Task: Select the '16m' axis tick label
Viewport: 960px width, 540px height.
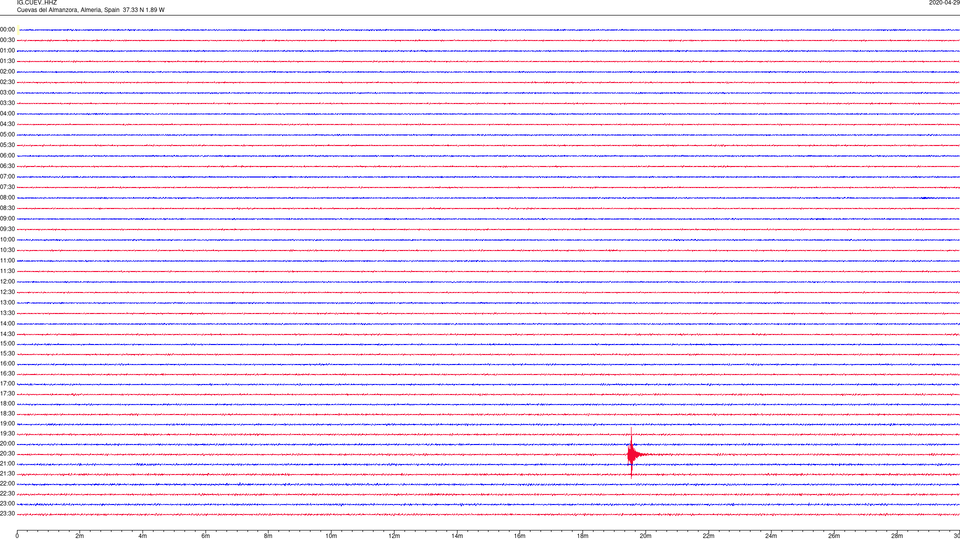Action: pyautogui.click(x=520, y=536)
